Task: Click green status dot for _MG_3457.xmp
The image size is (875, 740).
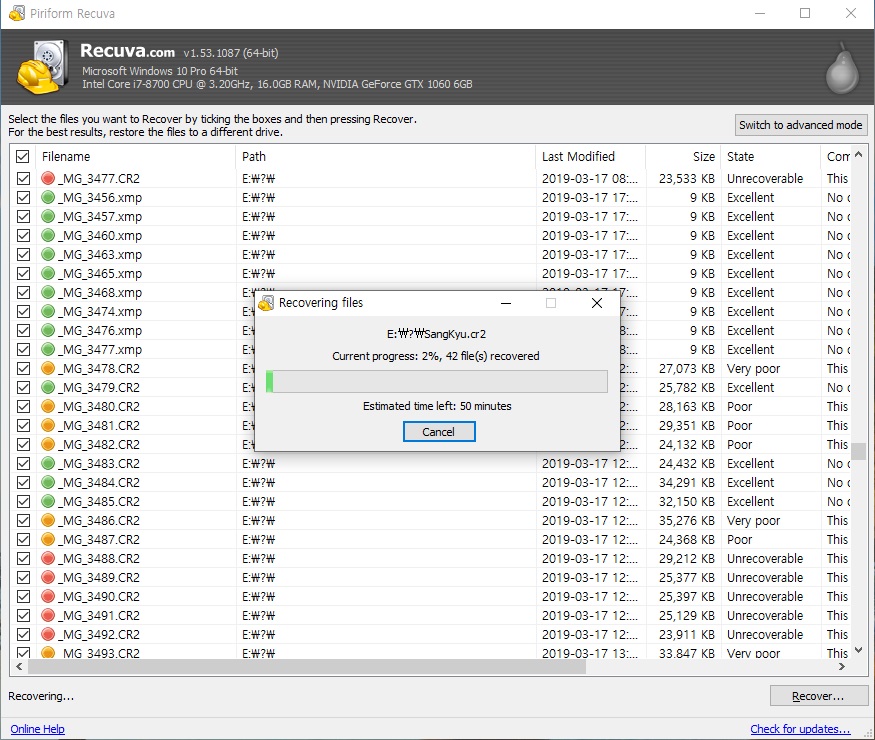Action: [x=48, y=217]
